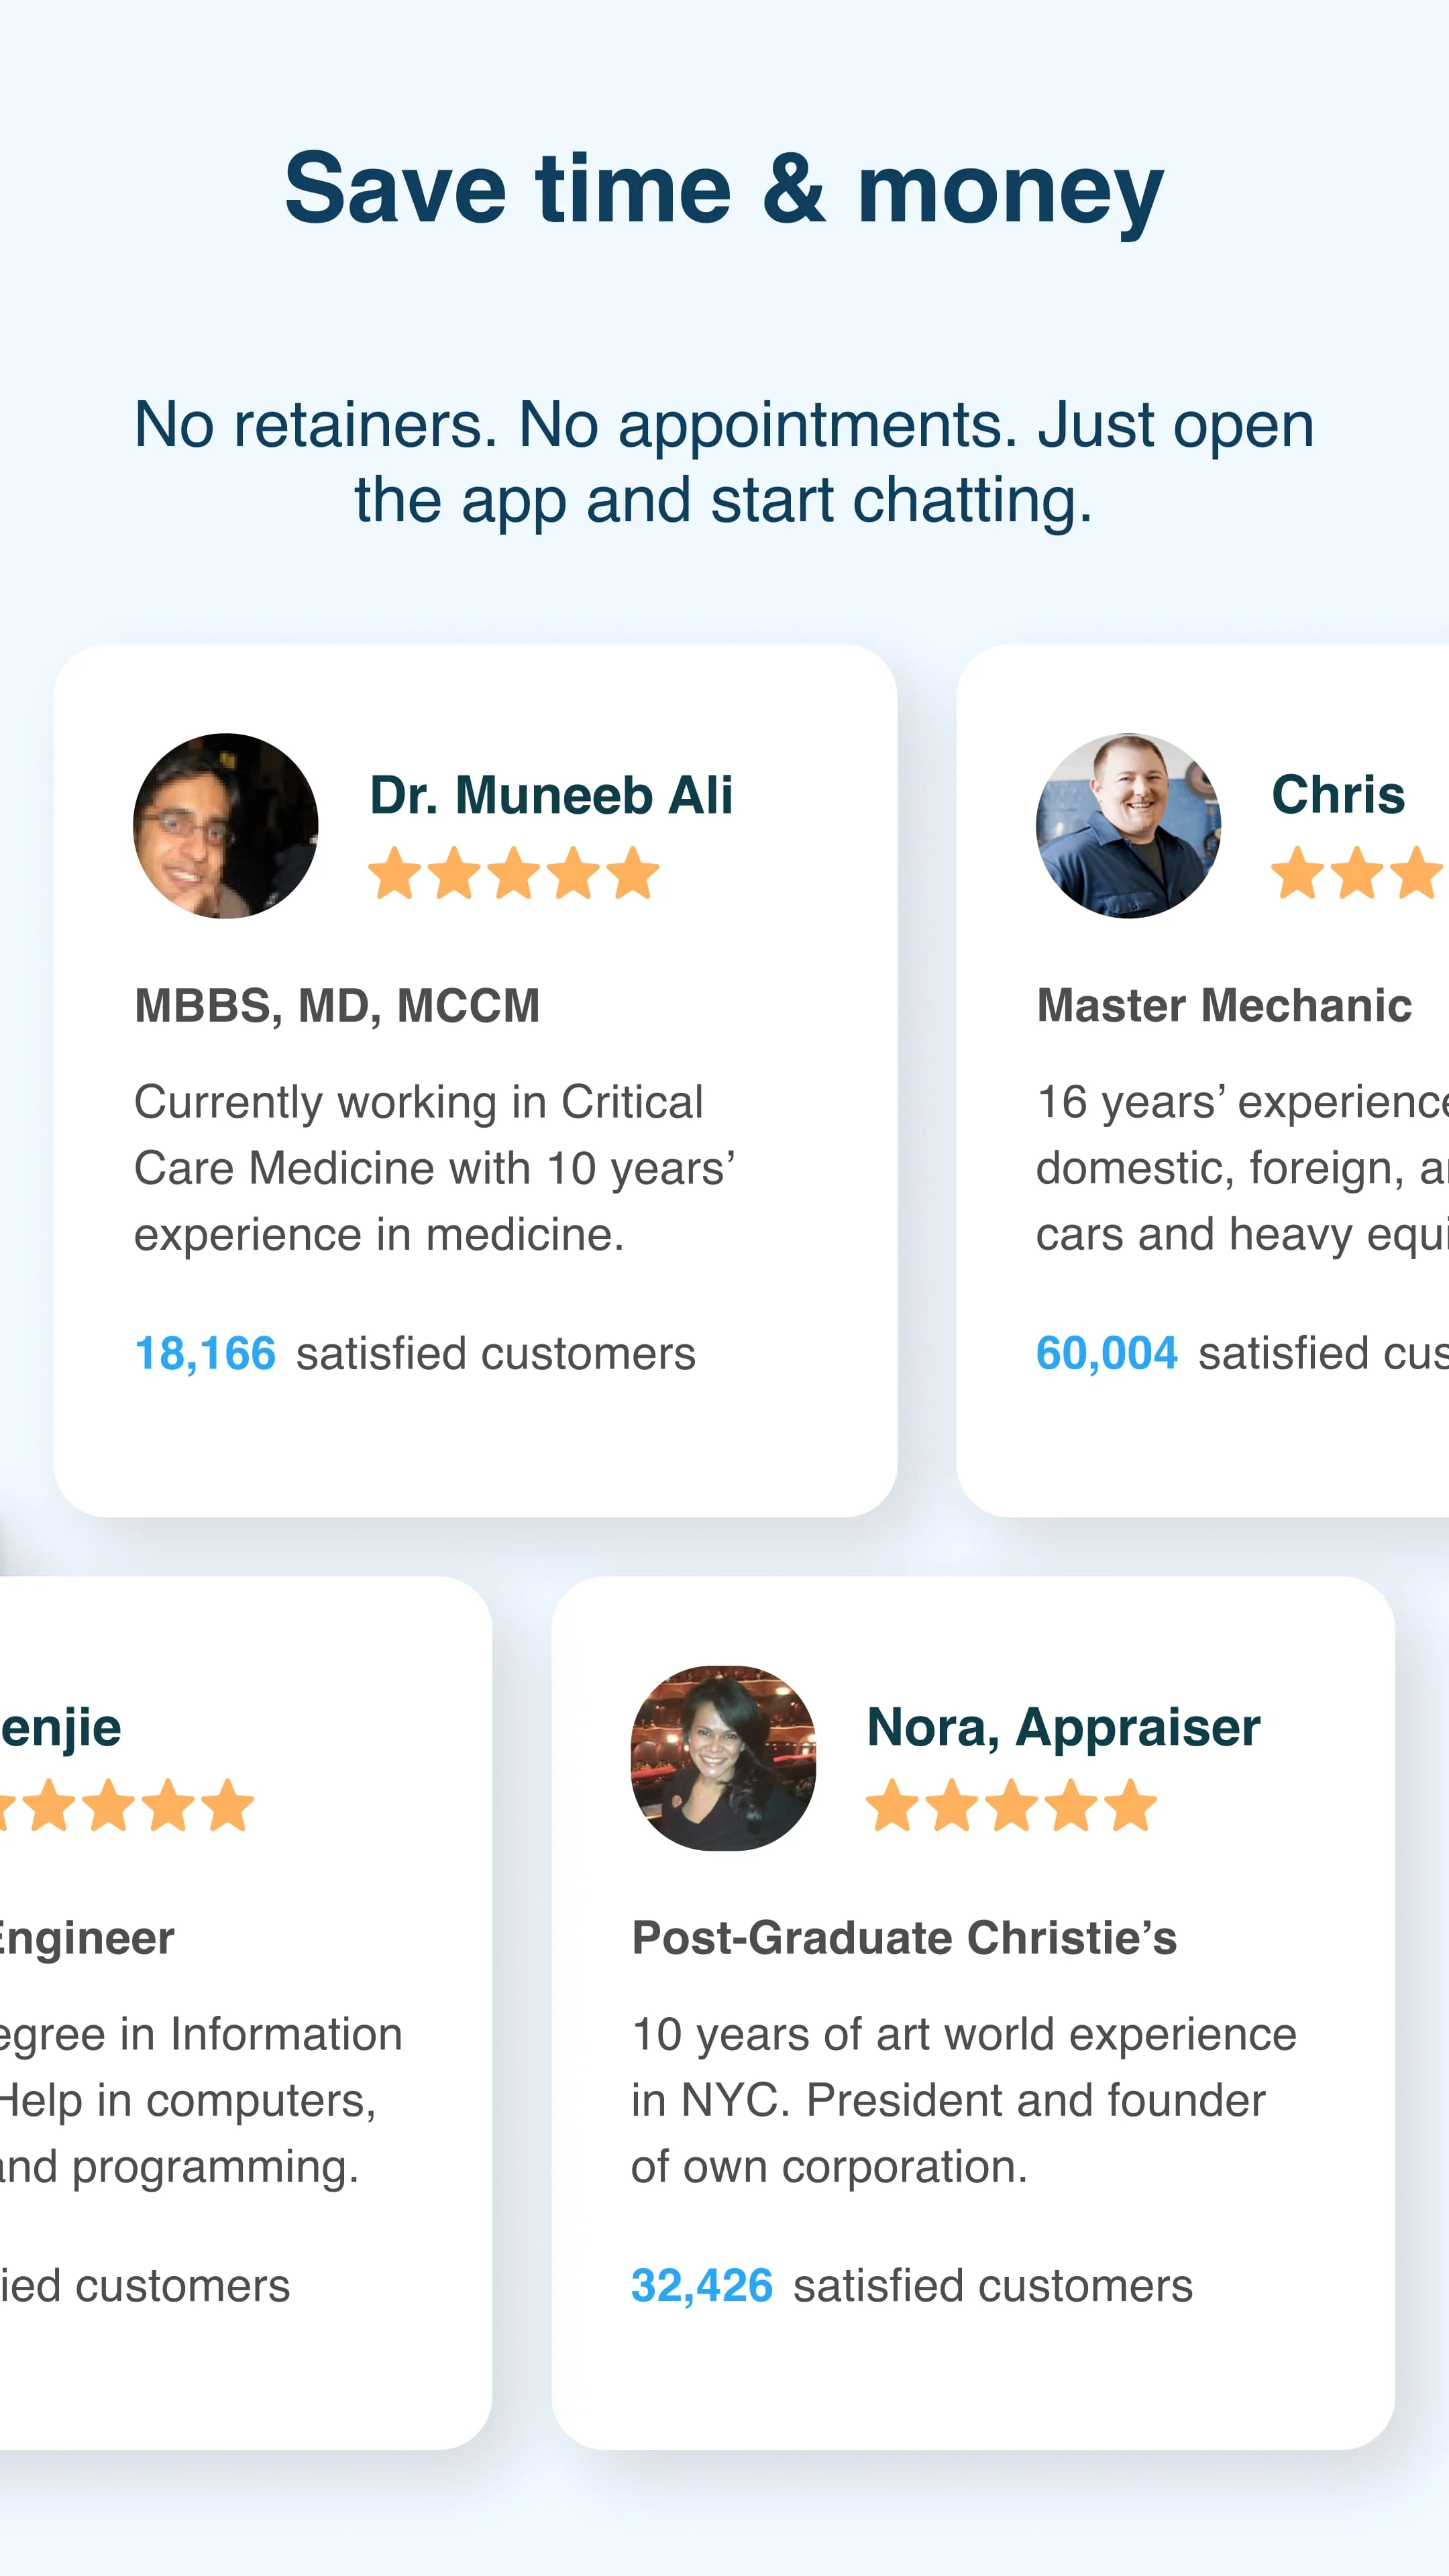Tap the 60,004 customer count

[1106, 1354]
